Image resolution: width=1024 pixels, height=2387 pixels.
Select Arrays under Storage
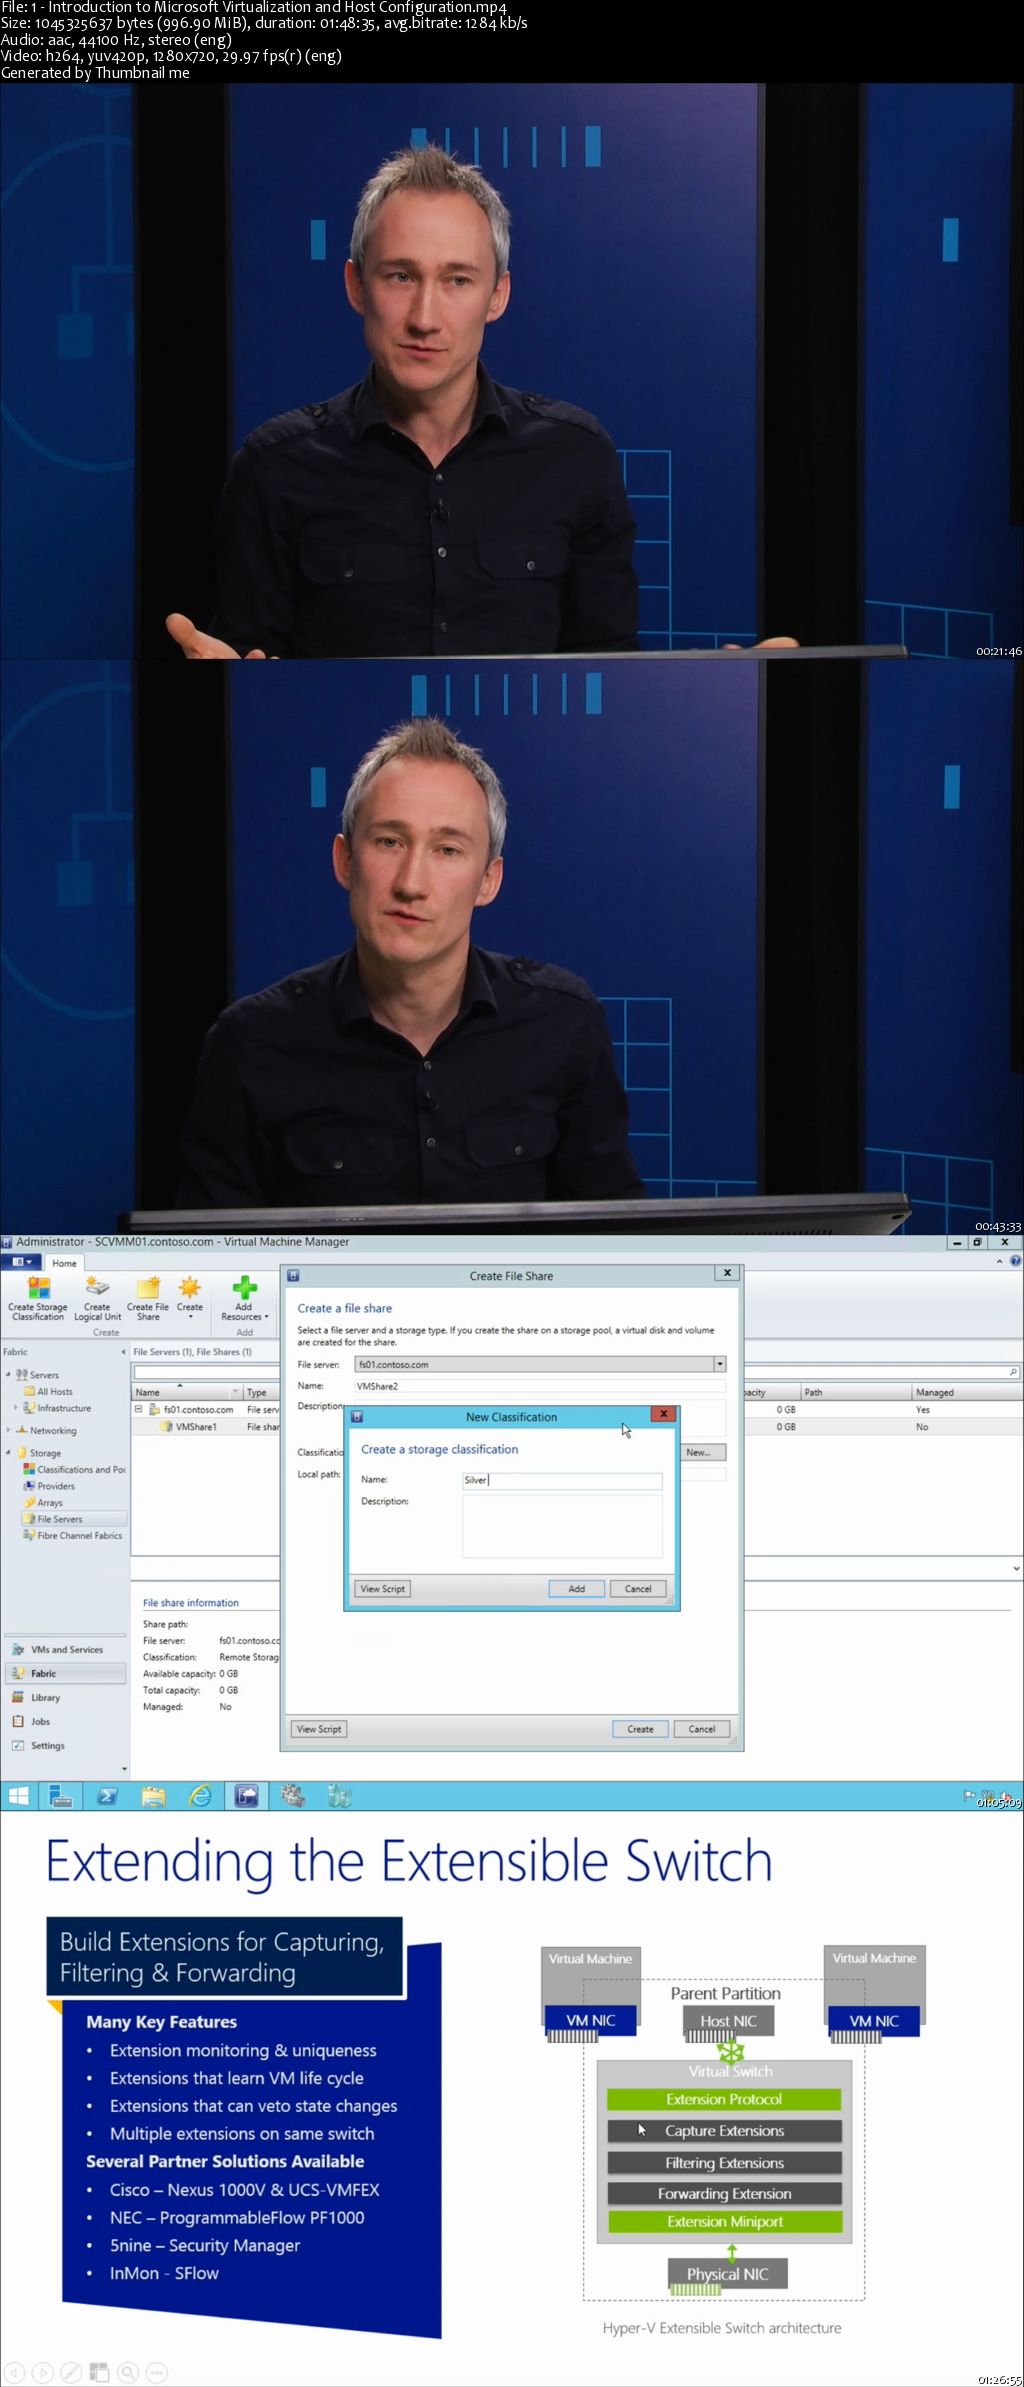43,1502
